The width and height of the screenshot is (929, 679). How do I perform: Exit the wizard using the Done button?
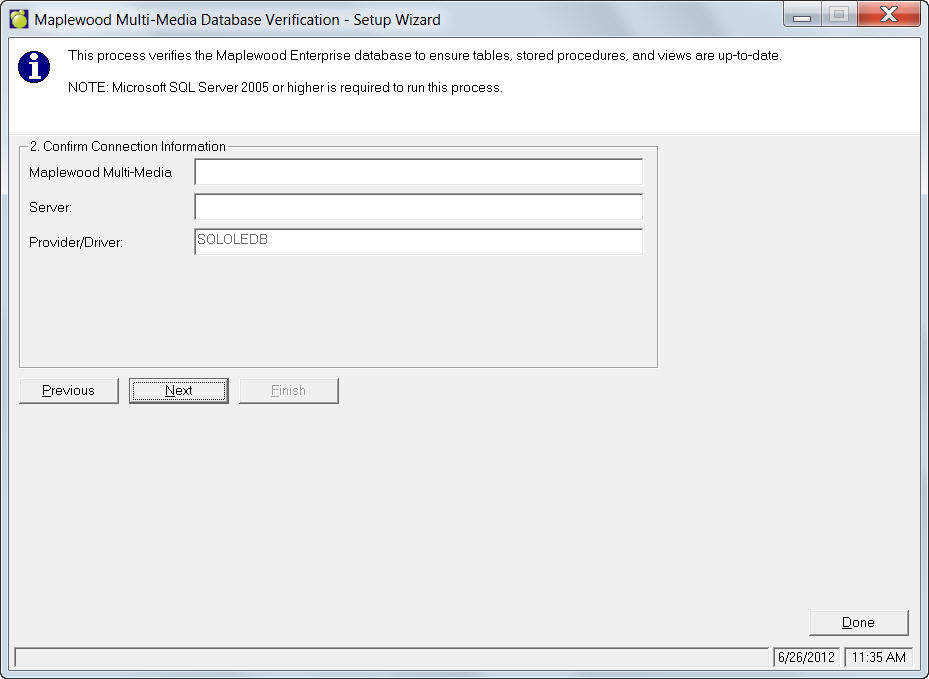tap(858, 622)
